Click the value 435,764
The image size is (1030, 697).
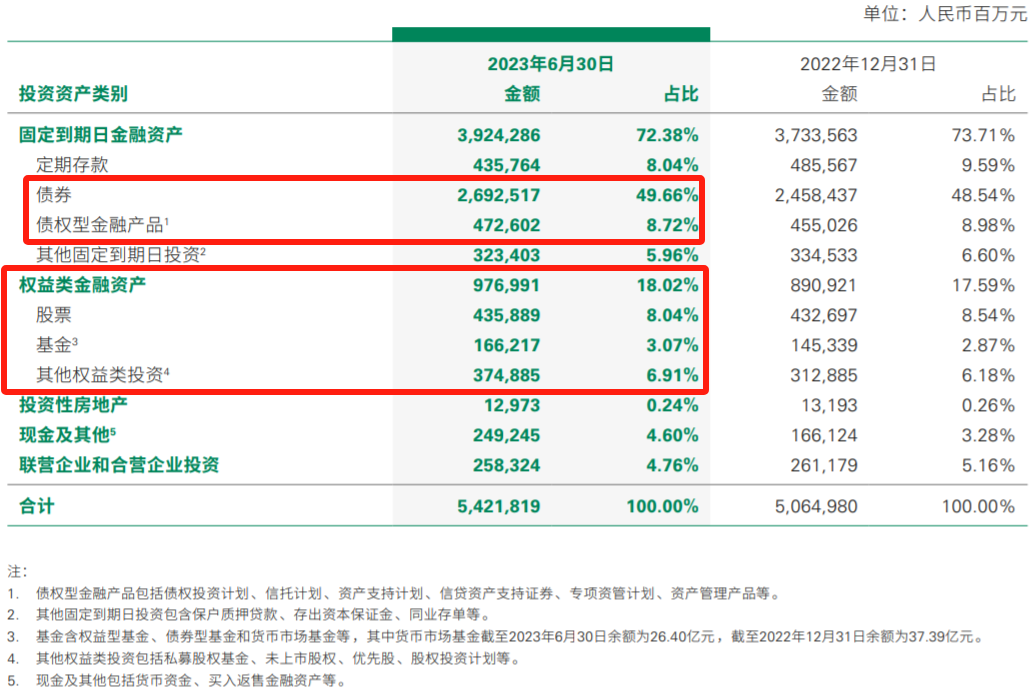tap(506, 166)
